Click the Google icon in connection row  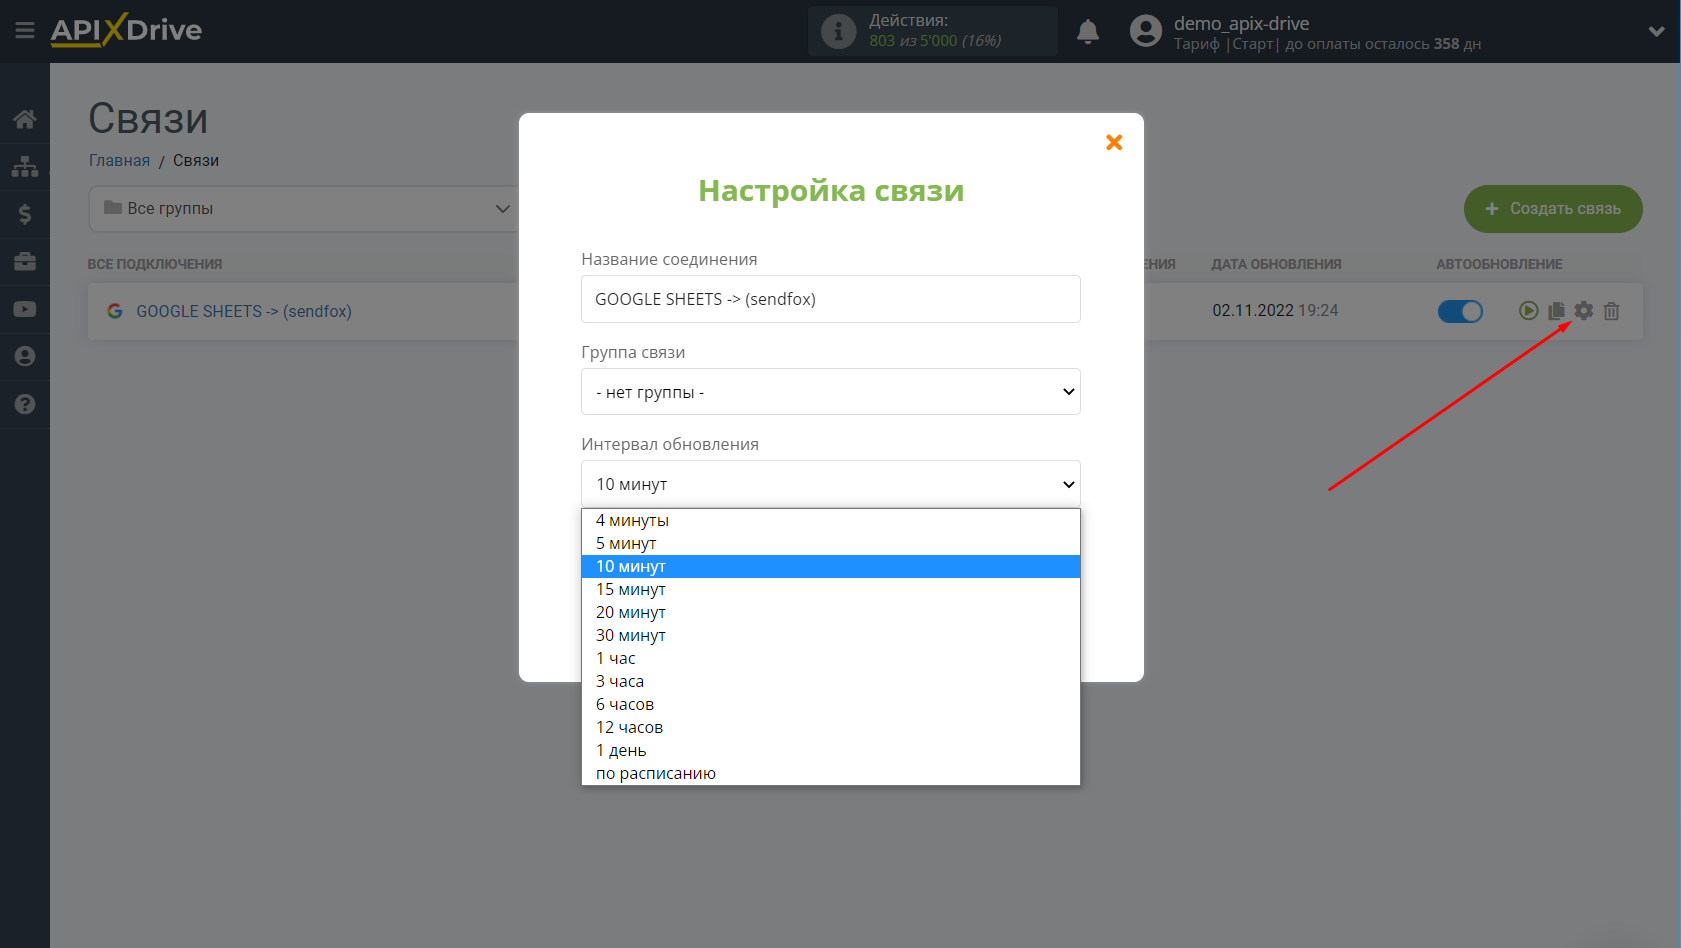115,311
